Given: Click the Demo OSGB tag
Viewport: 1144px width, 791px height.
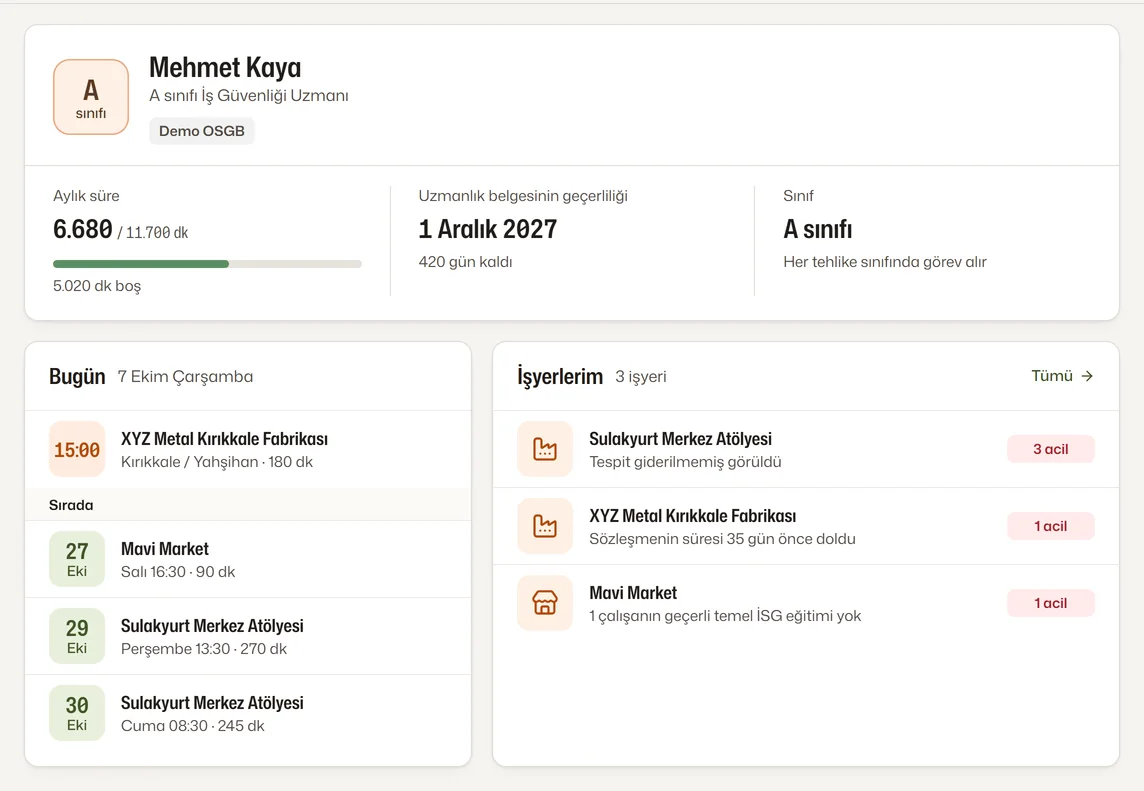Looking at the screenshot, I should [202, 131].
